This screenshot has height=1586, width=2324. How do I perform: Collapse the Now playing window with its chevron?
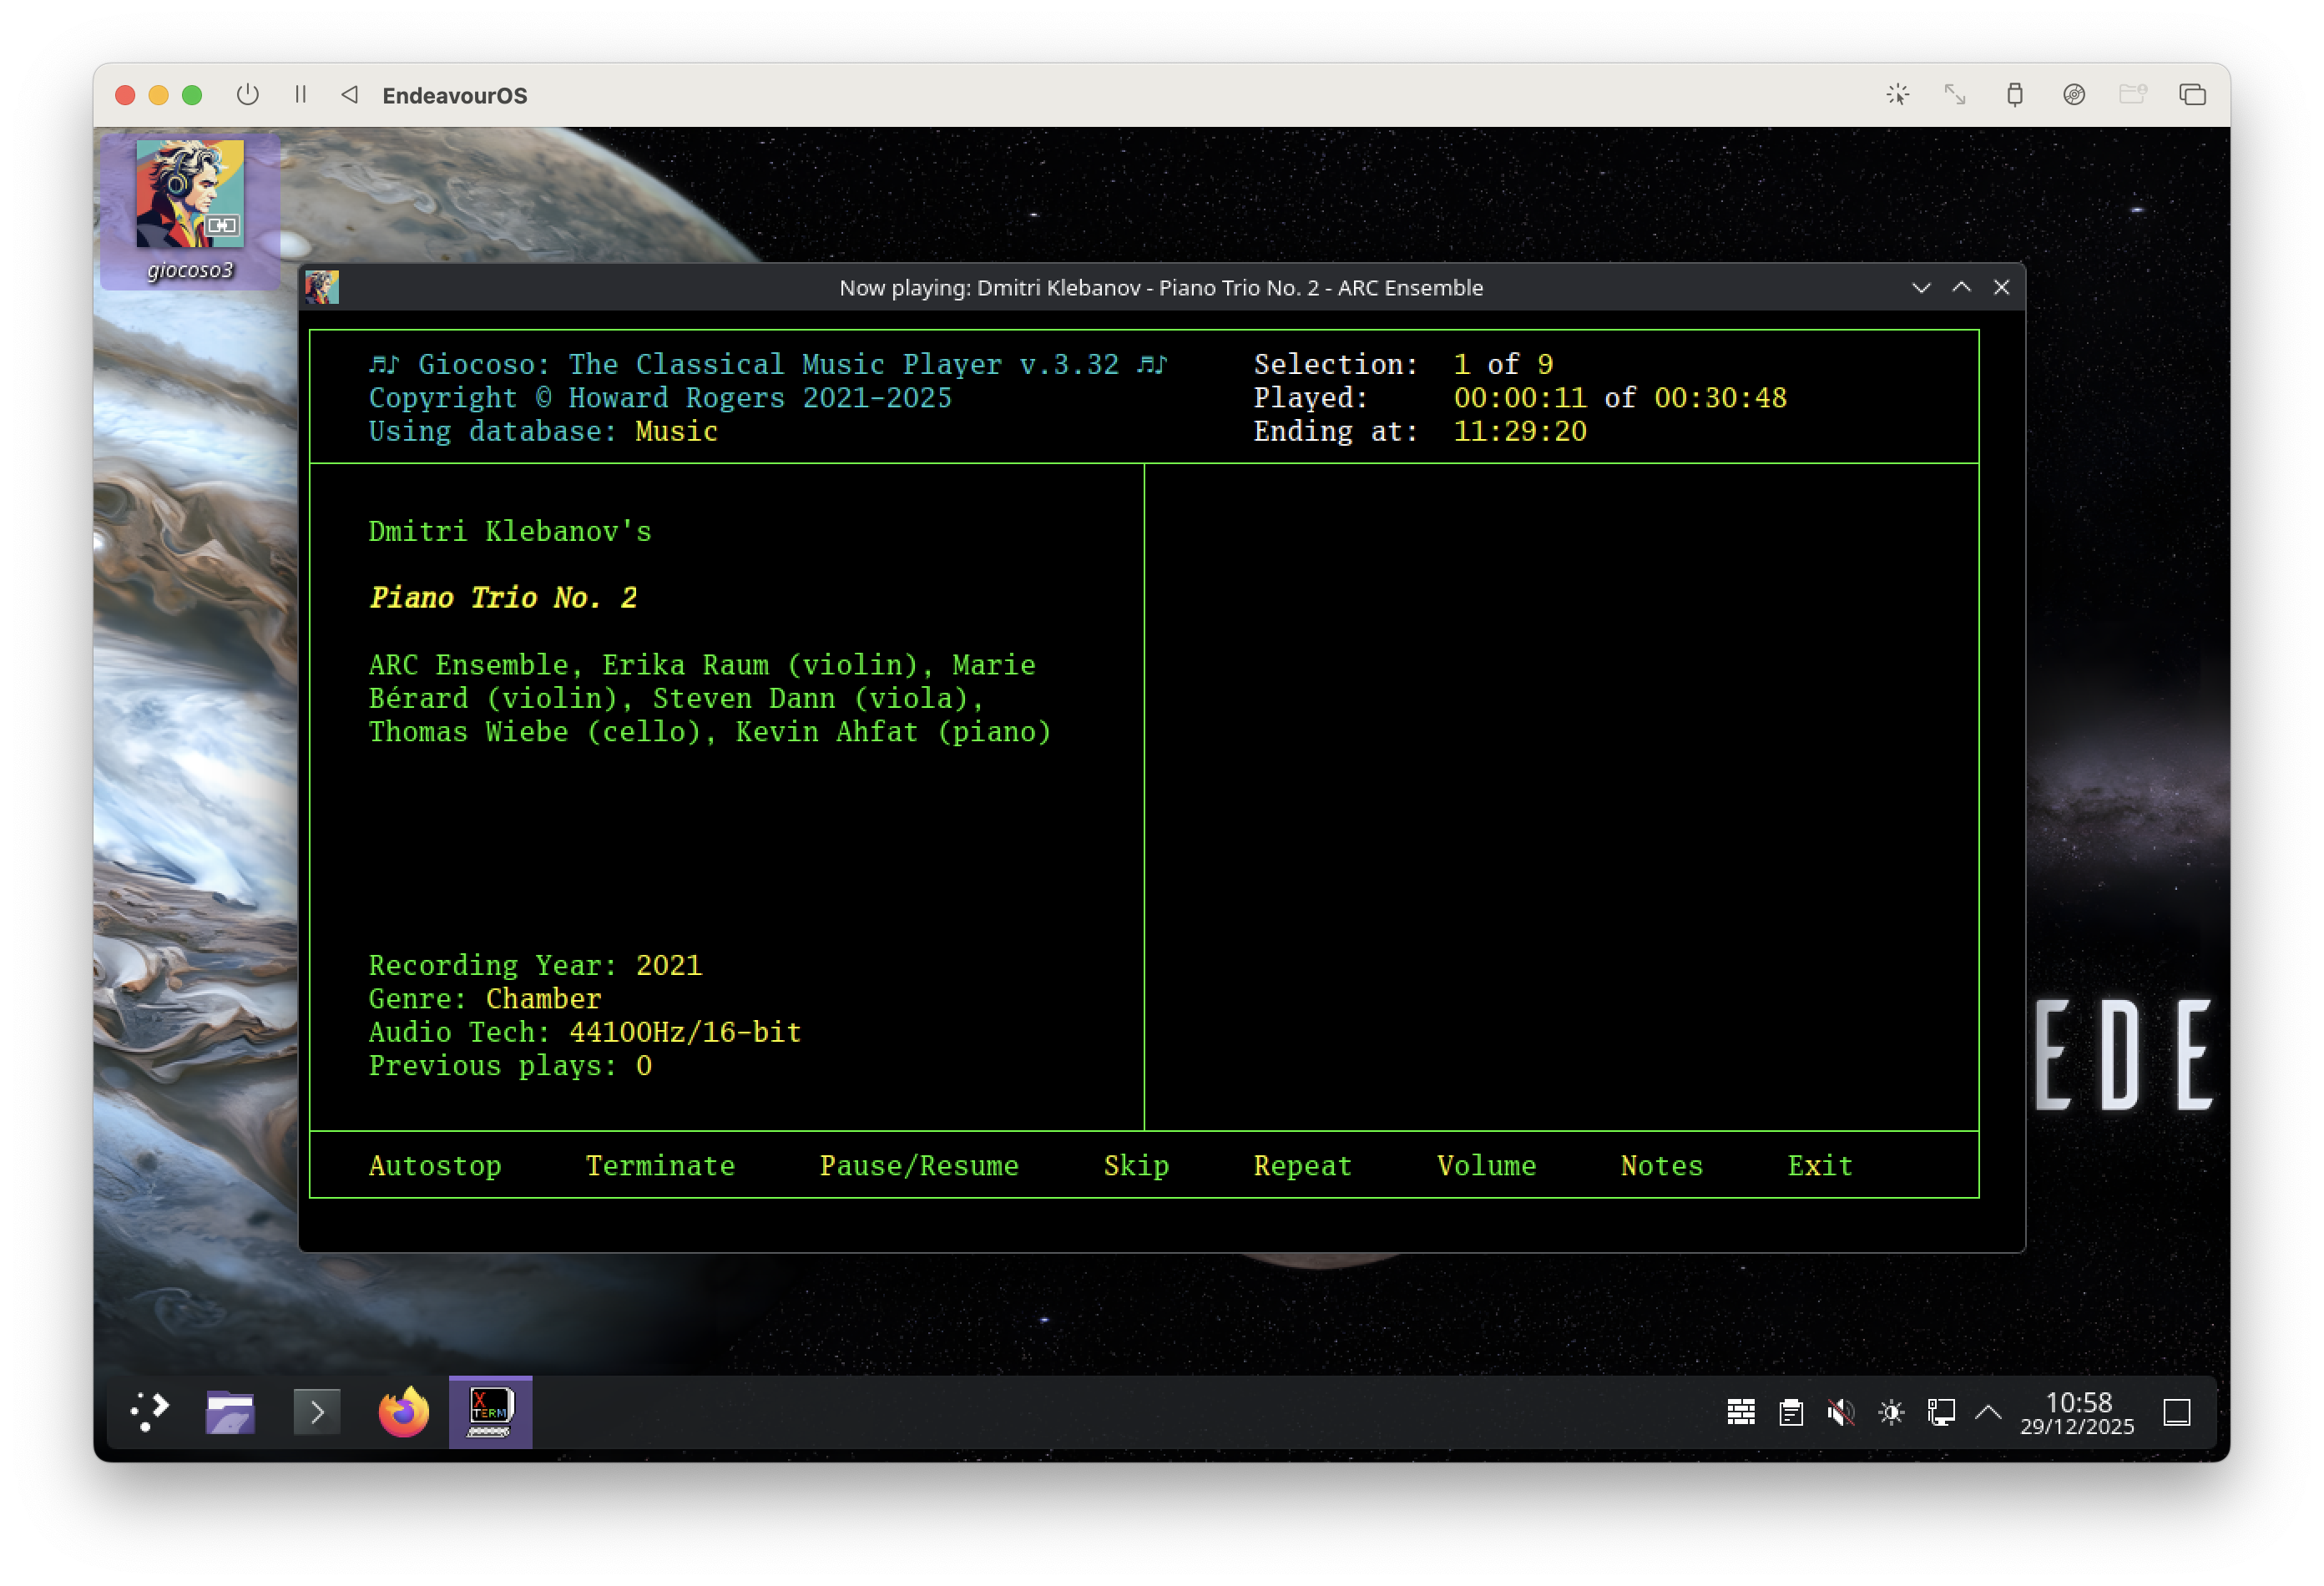click(x=1922, y=287)
